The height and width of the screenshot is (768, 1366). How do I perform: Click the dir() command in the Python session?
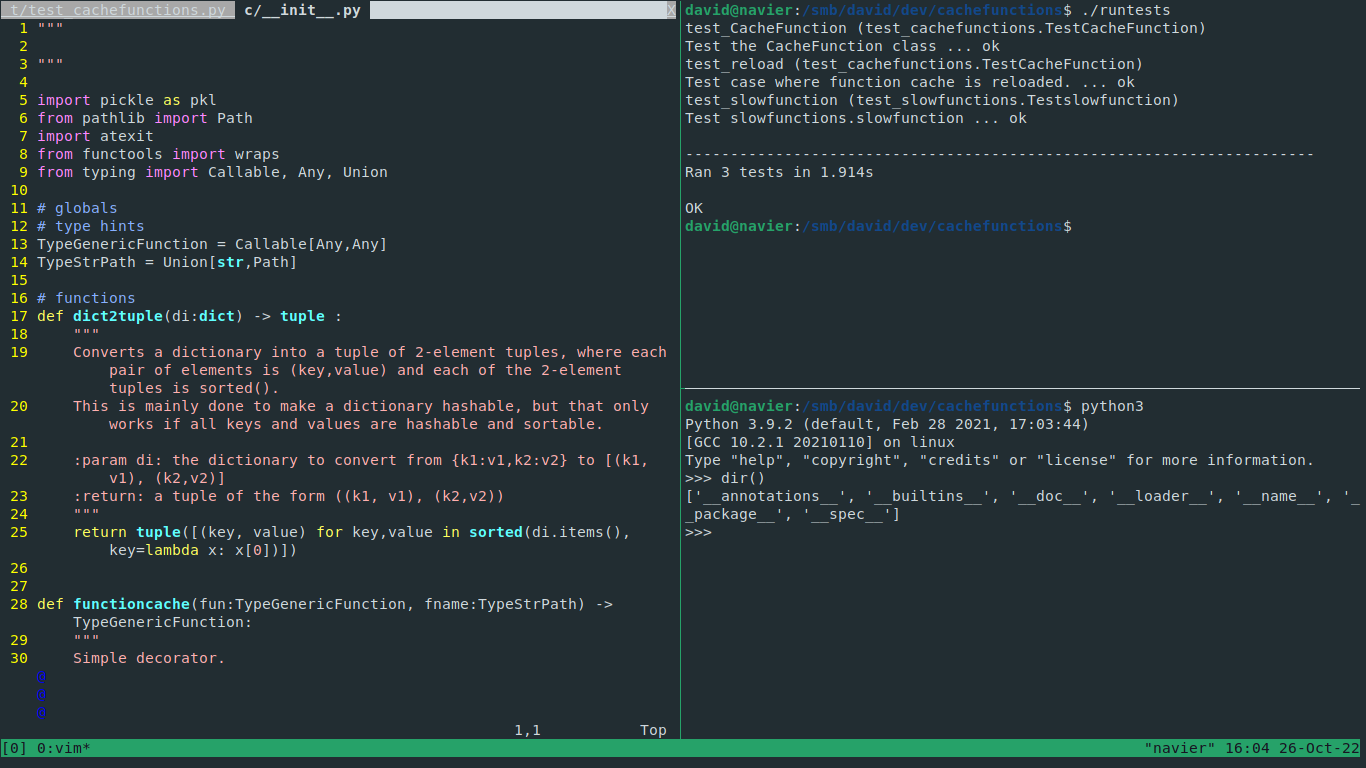pos(741,478)
